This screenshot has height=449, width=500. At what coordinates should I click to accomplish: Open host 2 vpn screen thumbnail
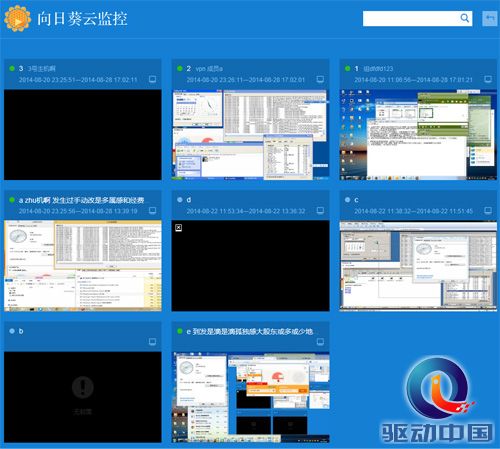pyautogui.click(x=250, y=135)
